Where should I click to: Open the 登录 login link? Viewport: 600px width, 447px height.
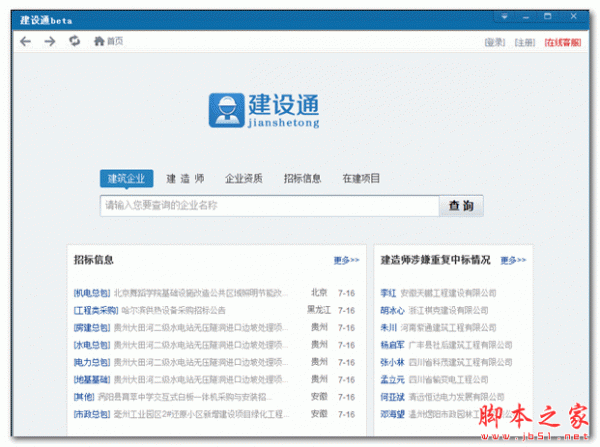pos(495,42)
